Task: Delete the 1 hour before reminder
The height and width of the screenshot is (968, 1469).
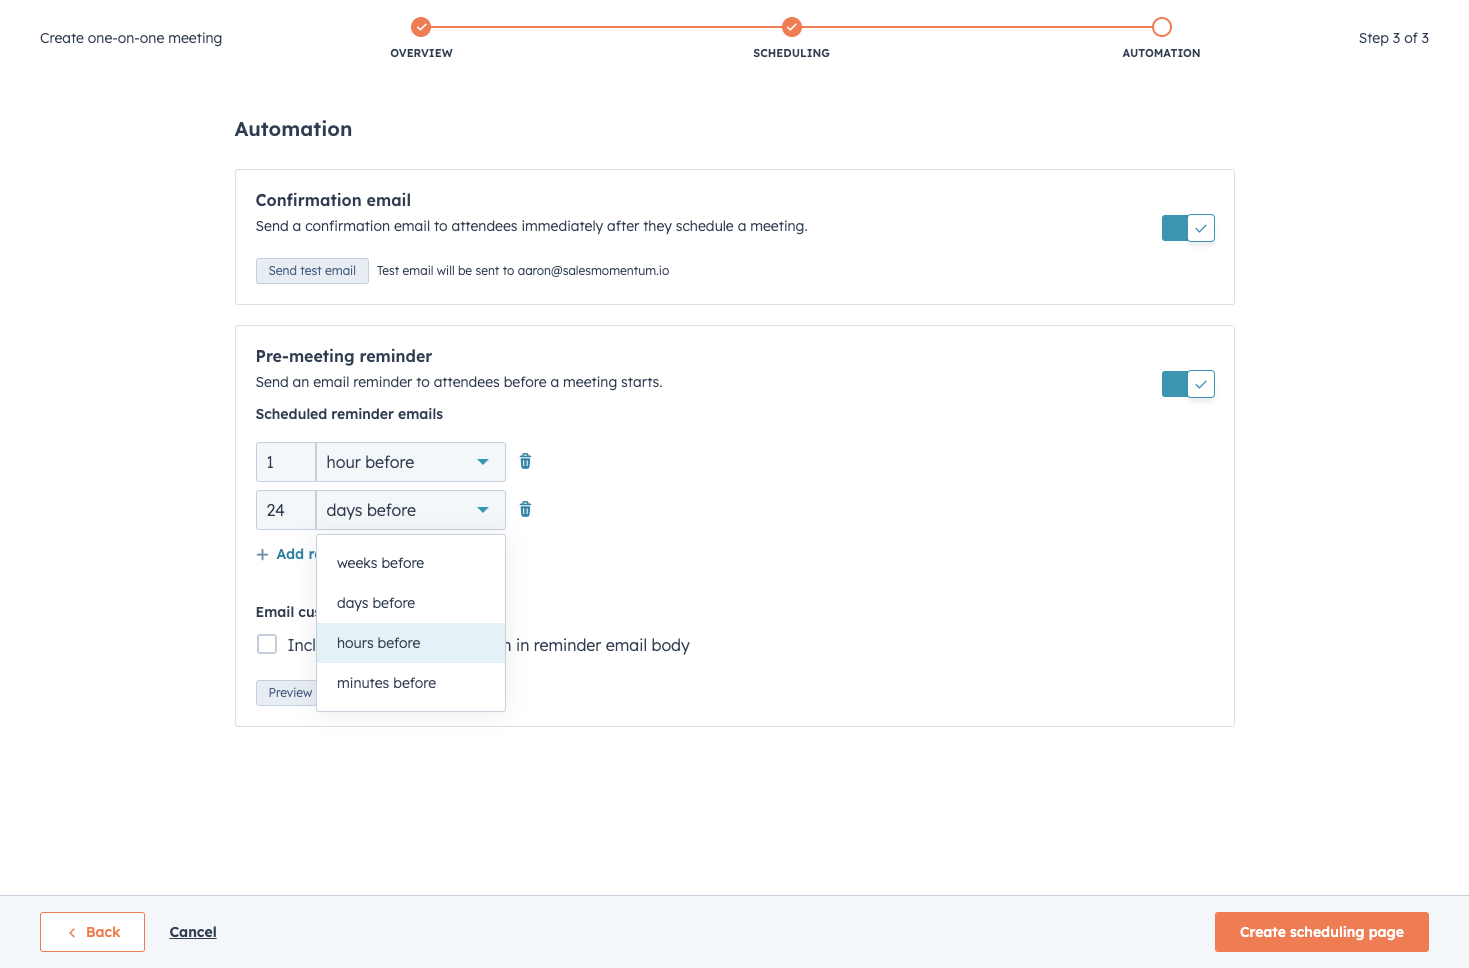Action: (x=525, y=461)
